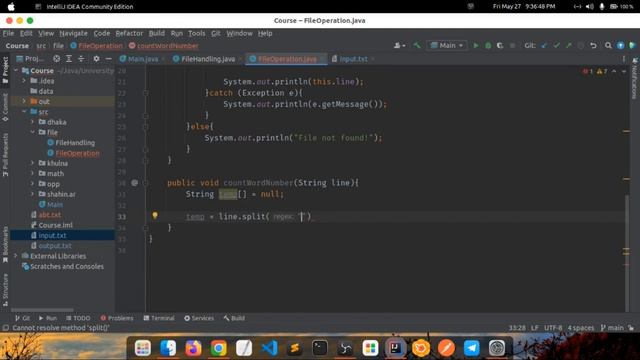640x360 pixels.
Task: Open the Navigate menu
Action: [73, 33]
